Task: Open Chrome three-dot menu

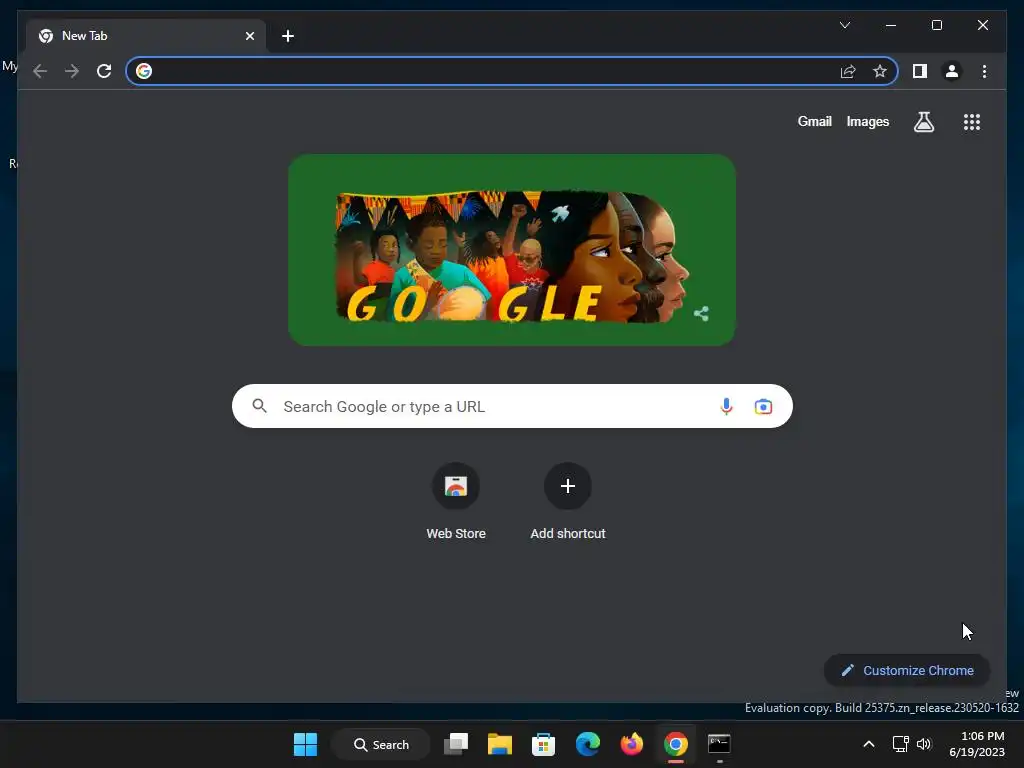Action: 984,71
